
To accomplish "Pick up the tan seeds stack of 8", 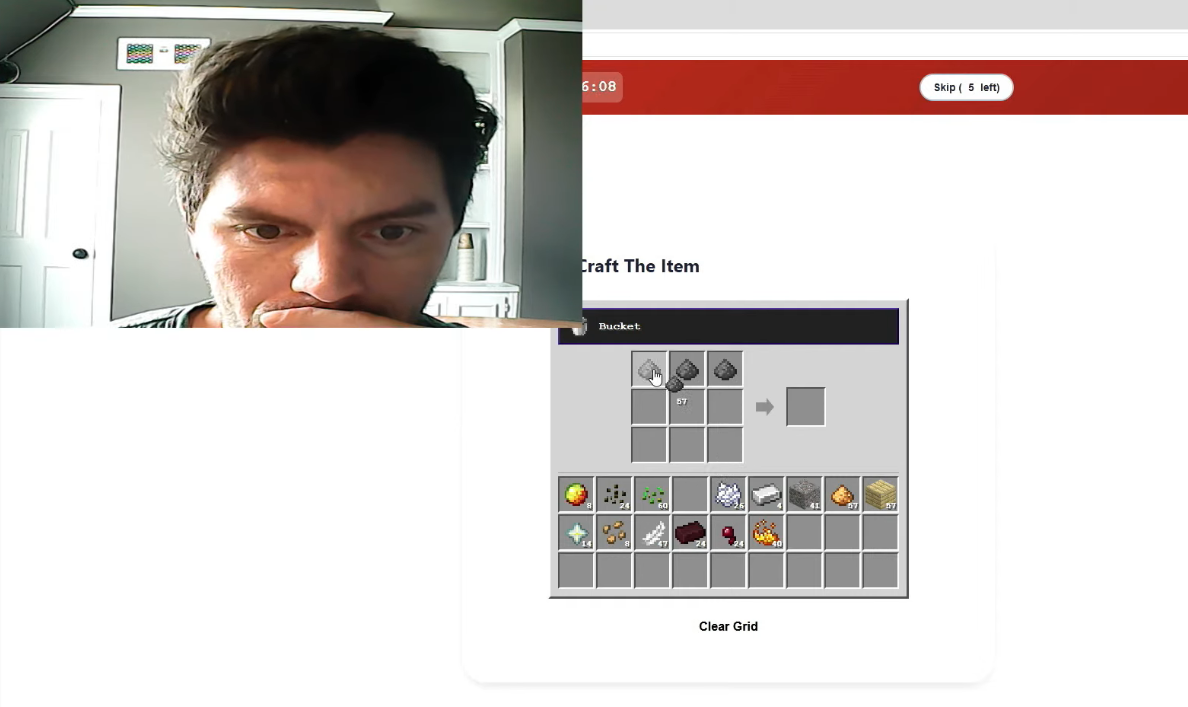I will [x=614, y=533].
